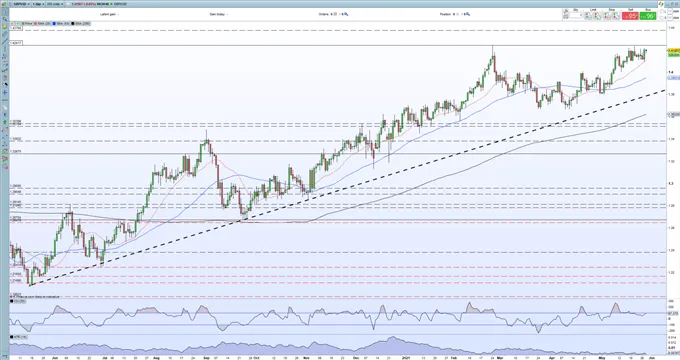Click the red SMA 20 color swatch
The image size is (680, 360).
pos(36,23)
